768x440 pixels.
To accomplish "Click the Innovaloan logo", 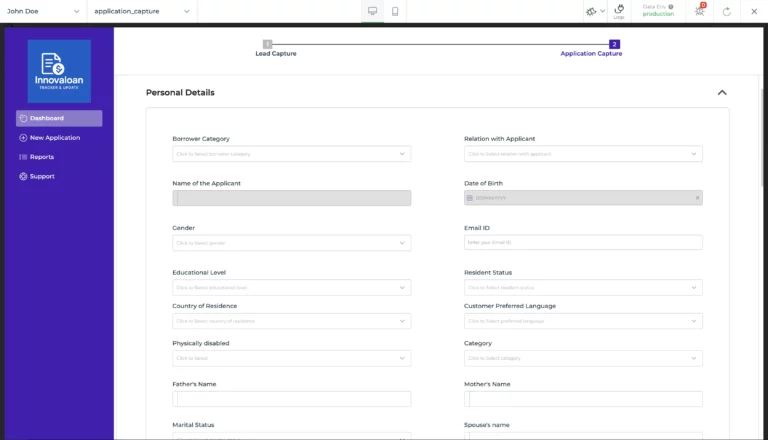I will tap(59, 71).
